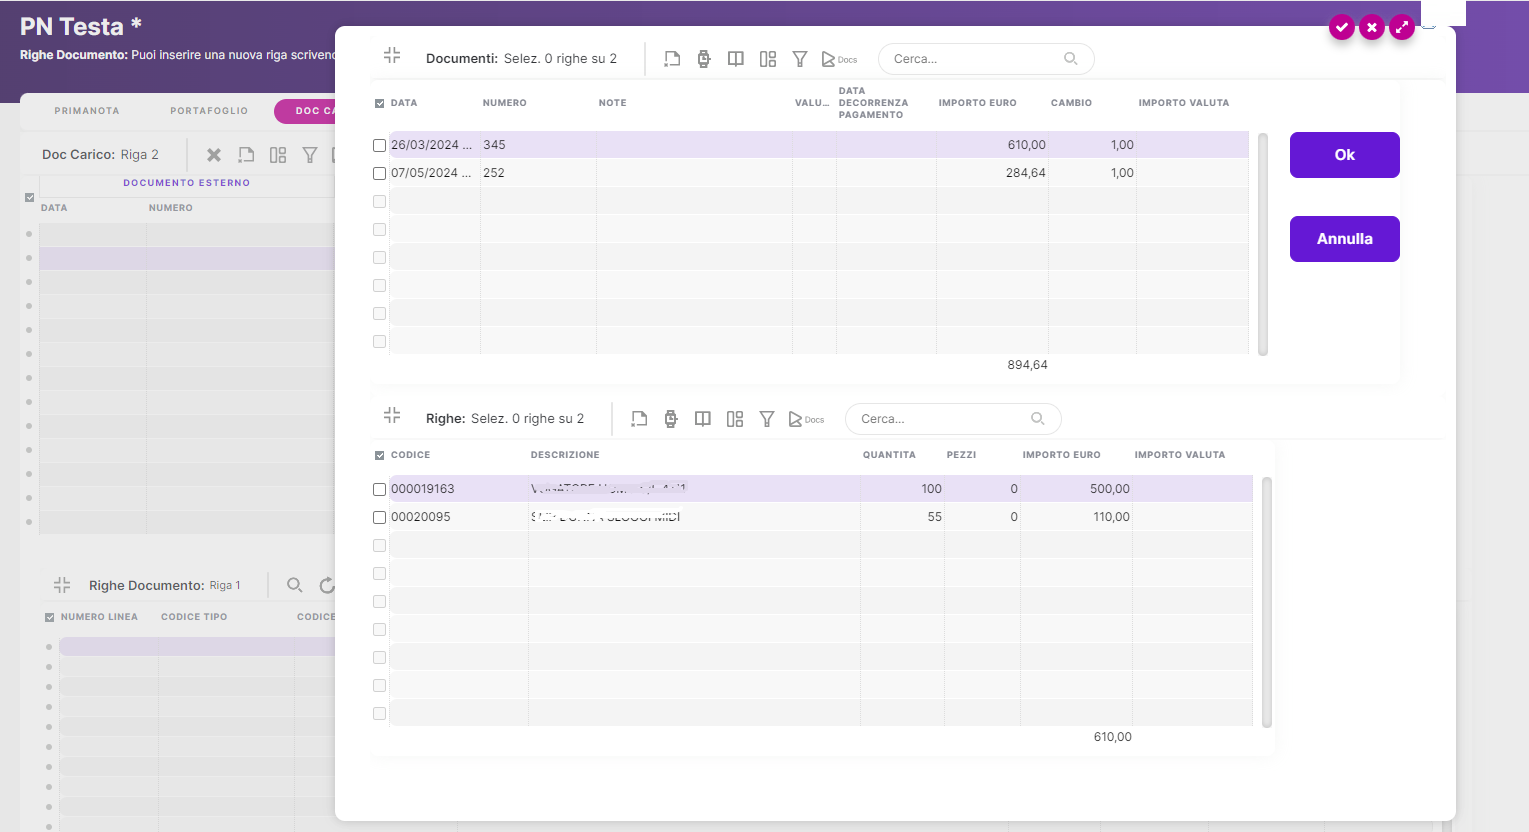Click the book icon in the Documenti toolbar
This screenshot has width=1529, height=832.
(x=736, y=59)
